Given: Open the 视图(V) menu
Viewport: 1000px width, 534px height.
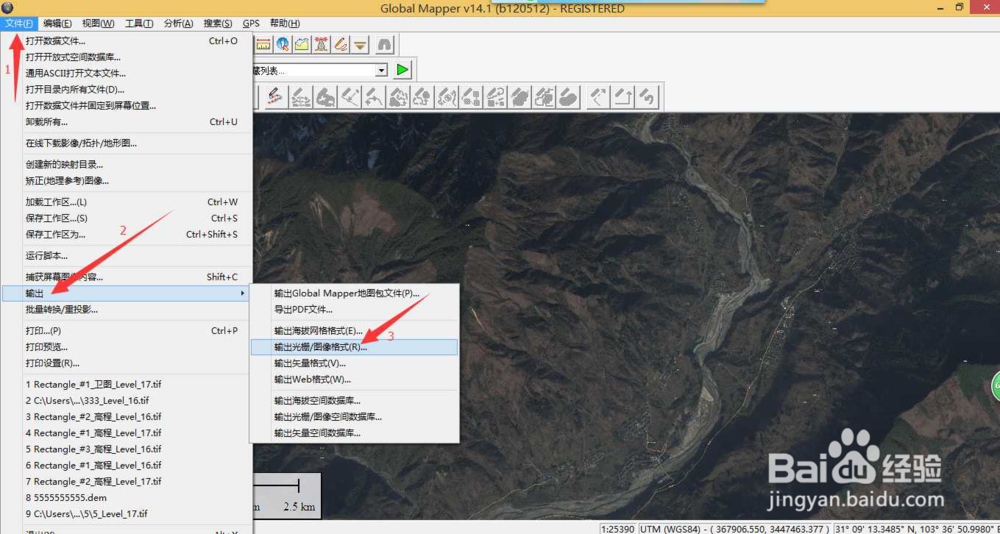Looking at the screenshot, I should tap(98, 24).
